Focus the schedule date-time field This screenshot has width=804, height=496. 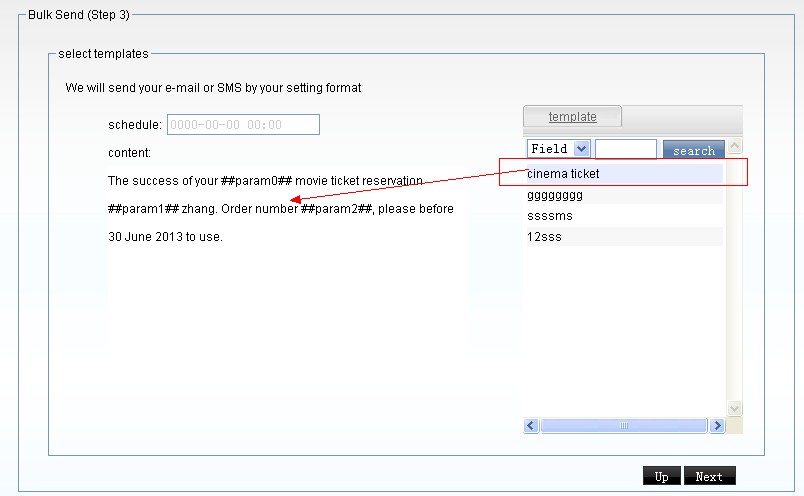point(243,125)
